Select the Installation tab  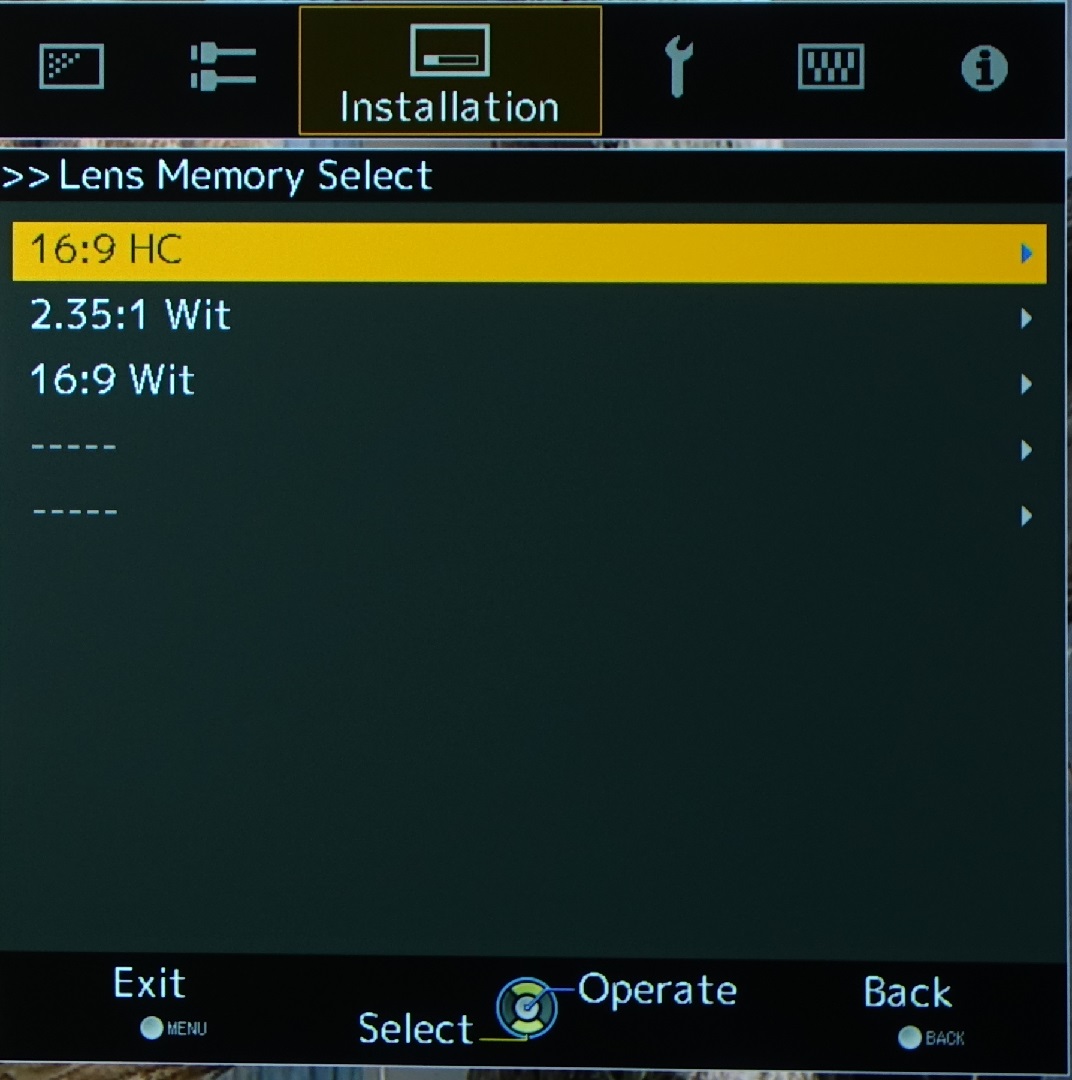pyautogui.click(x=450, y=71)
